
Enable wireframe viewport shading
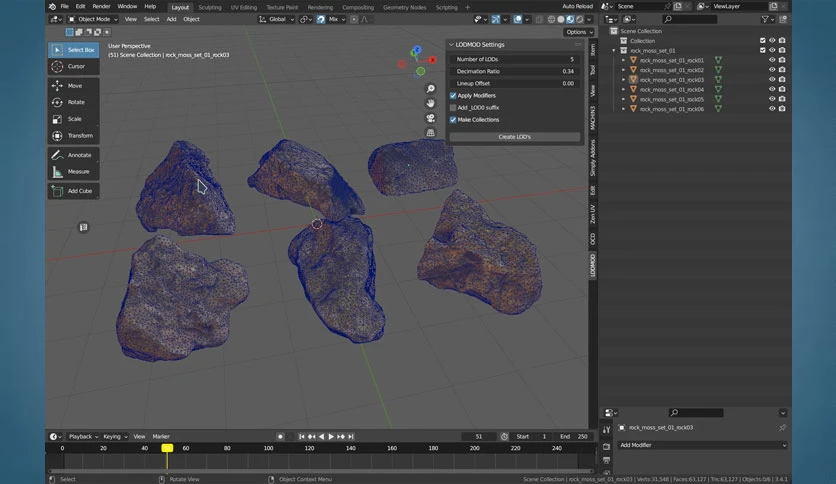(x=551, y=19)
